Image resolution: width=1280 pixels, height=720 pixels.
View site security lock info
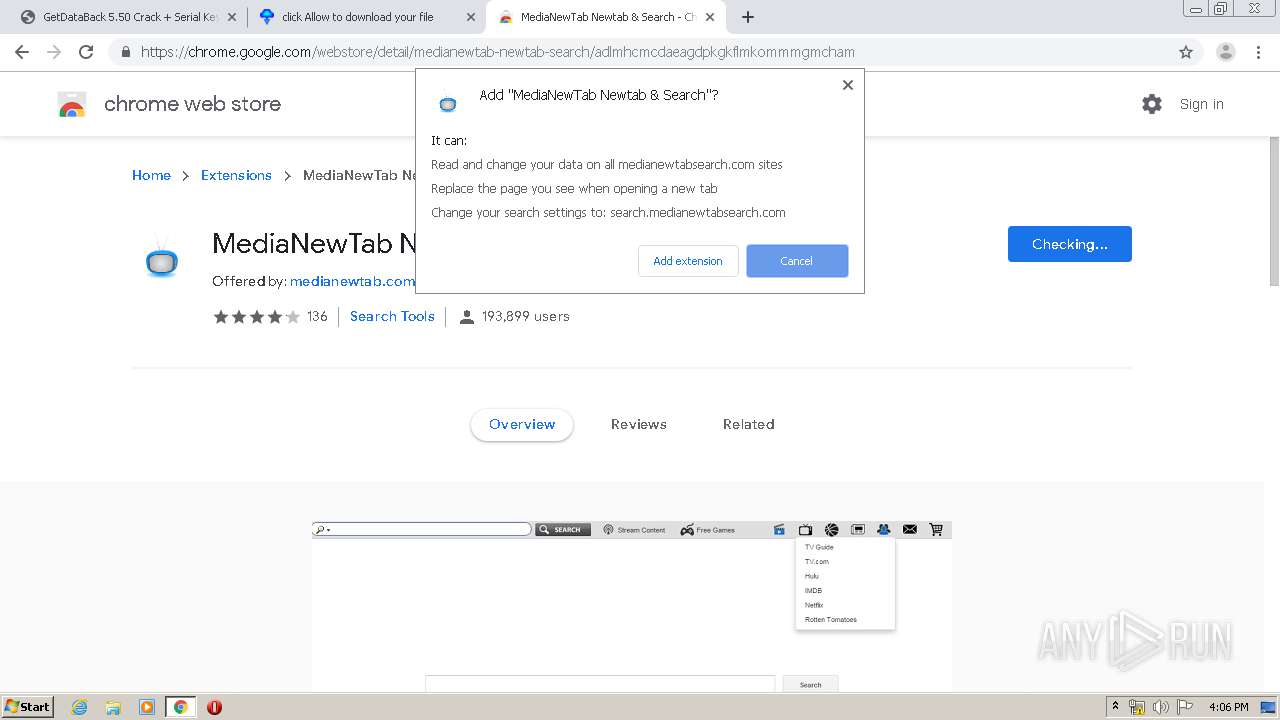[x=126, y=52]
